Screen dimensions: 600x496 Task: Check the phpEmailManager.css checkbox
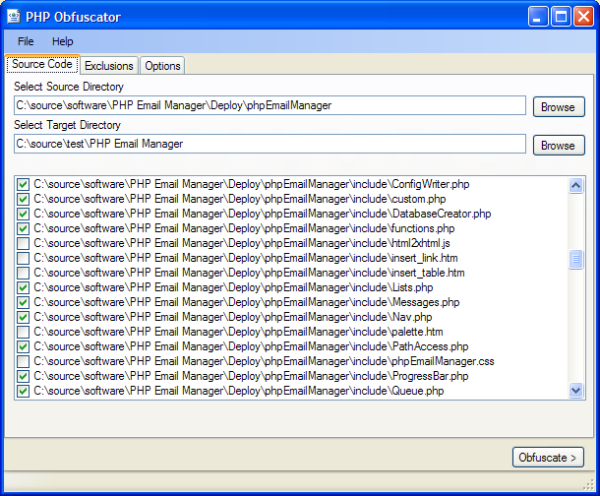click(23, 361)
